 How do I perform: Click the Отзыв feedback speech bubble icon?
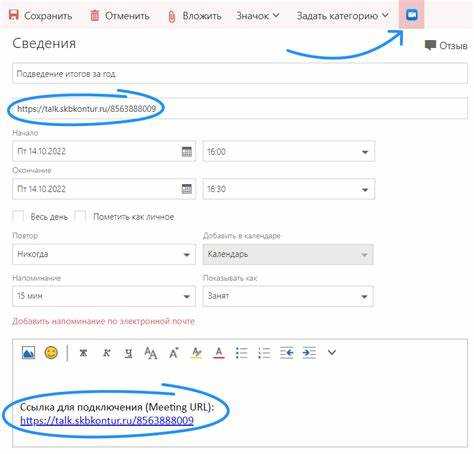[430, 45]
